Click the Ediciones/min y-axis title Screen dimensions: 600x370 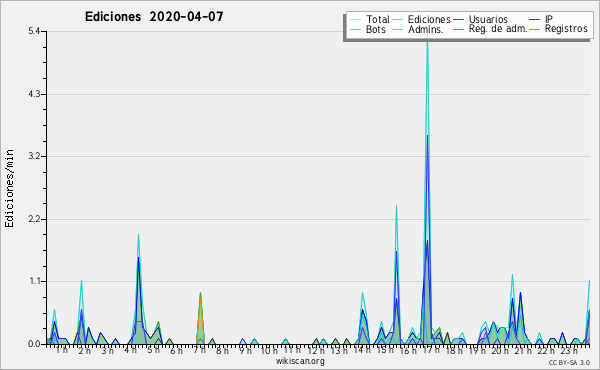point(9,188)
